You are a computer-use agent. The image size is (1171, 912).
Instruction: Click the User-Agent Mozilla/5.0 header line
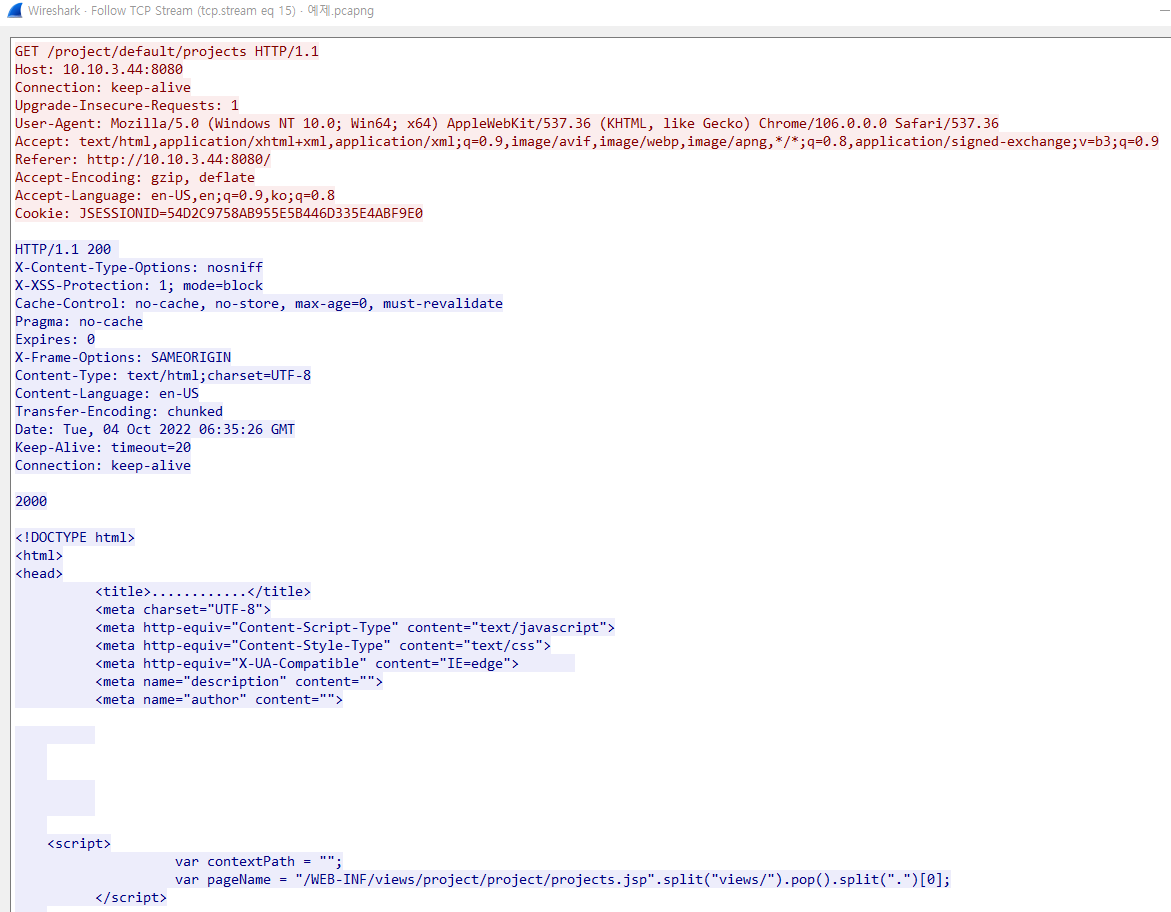click(506, 123)
